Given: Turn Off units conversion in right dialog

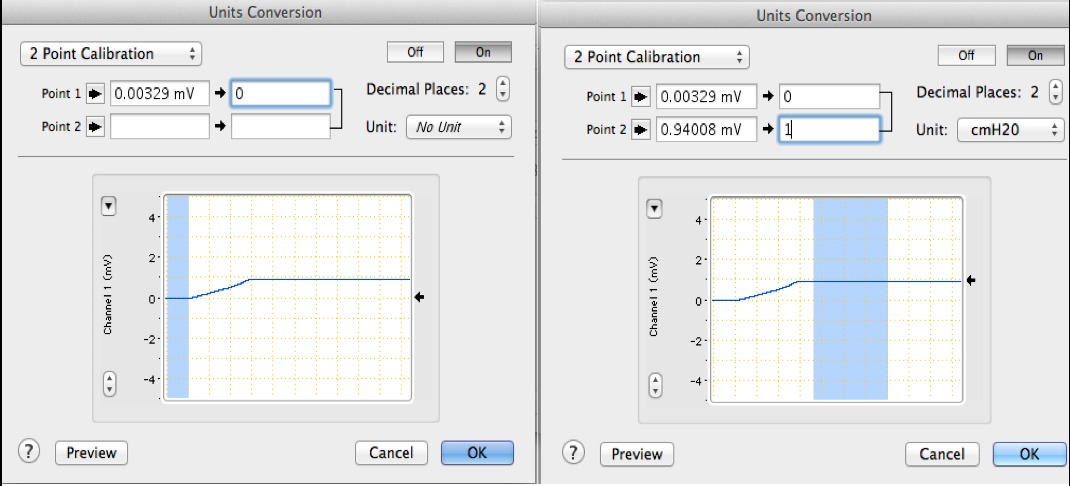Looking at the screenshot, I should click(966, 56).
